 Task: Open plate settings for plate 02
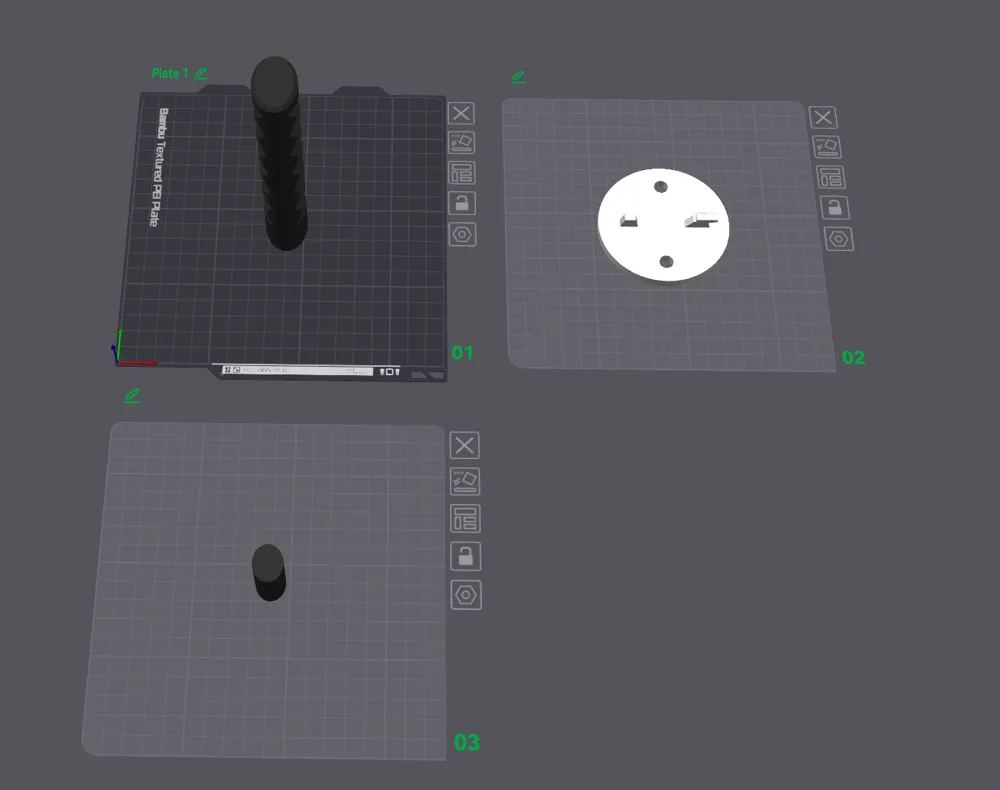(x=839, y=239)
